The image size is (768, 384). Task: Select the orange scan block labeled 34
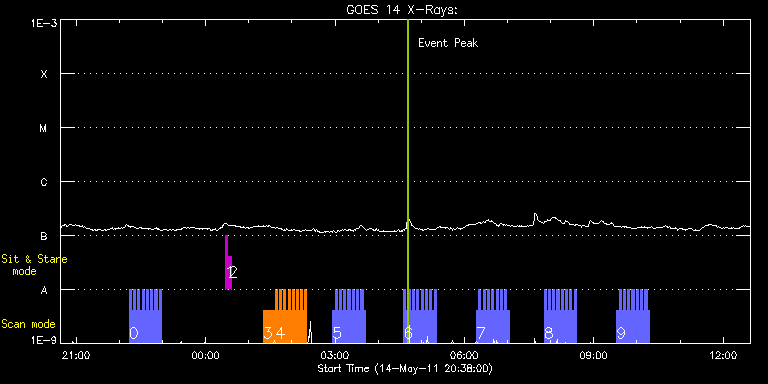pos(285,316)
